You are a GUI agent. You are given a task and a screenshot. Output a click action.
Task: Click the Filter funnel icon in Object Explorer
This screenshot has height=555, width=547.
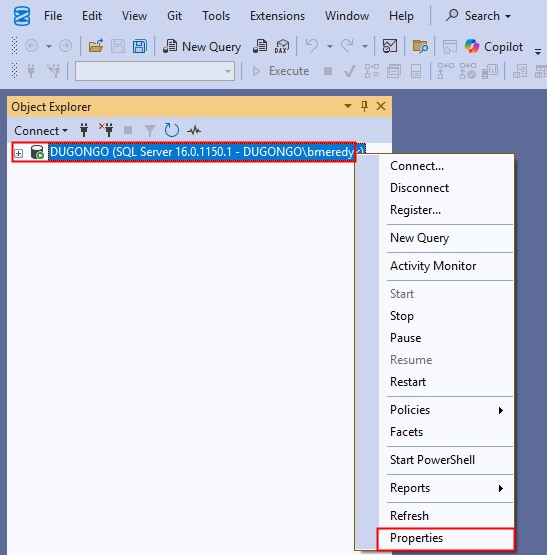[x=150, y=131]
